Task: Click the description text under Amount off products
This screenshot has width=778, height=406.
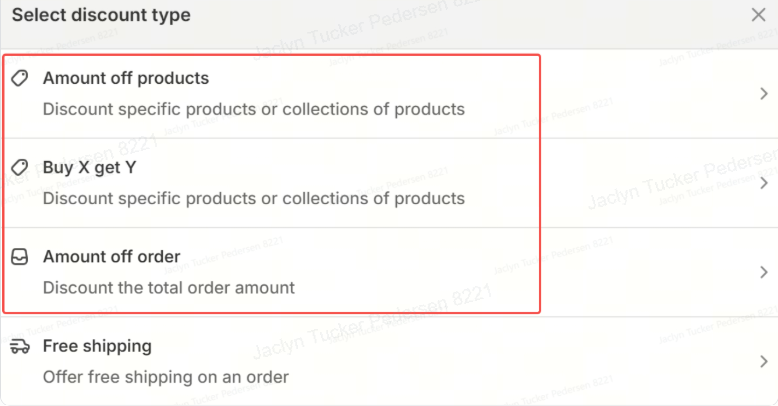Action: pyautogui.click(x=253, y=109)
